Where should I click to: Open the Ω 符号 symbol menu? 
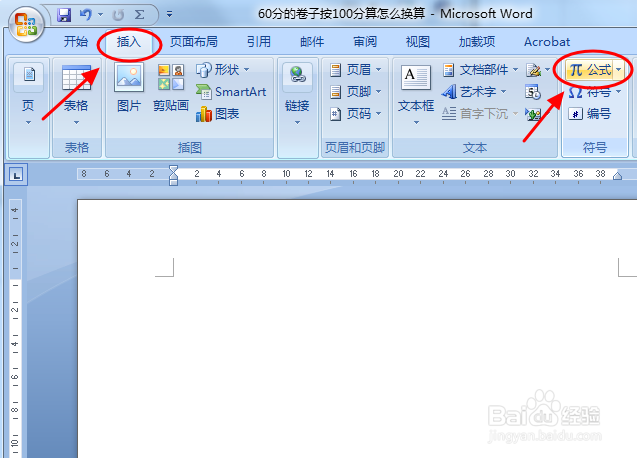[x=595, y=92]
